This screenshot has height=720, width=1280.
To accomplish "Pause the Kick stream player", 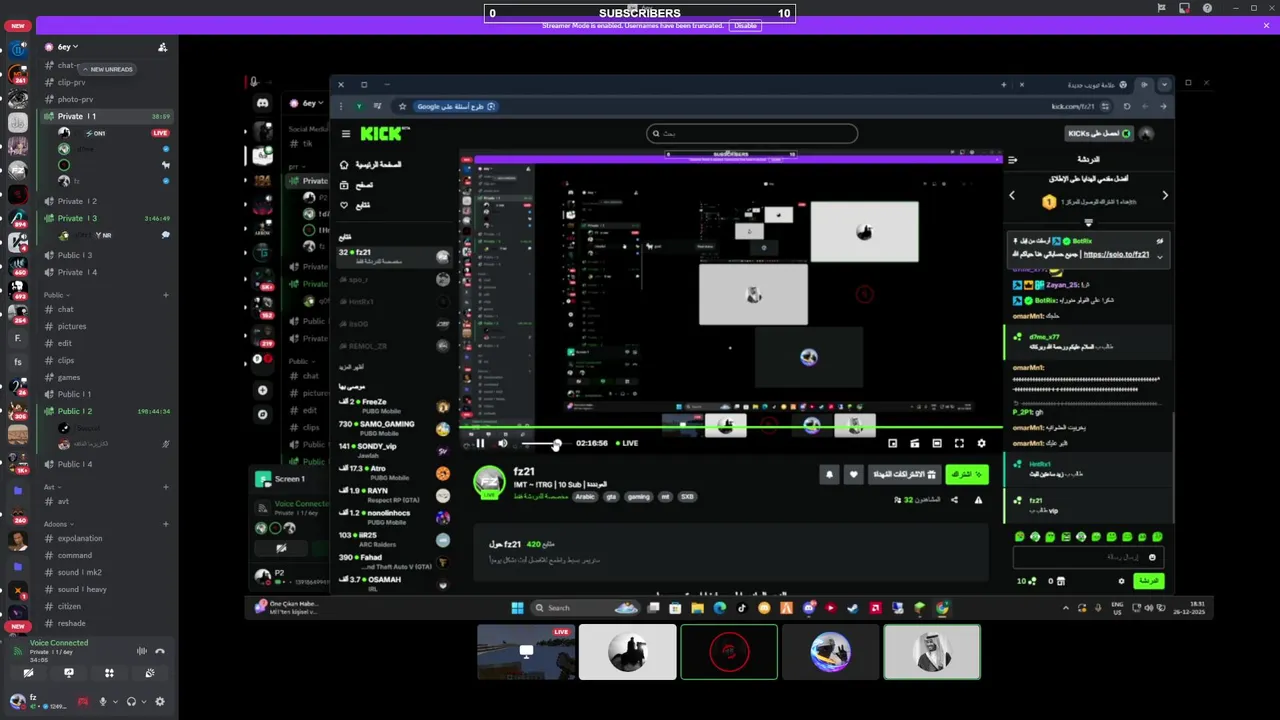I will coord(480,443).
